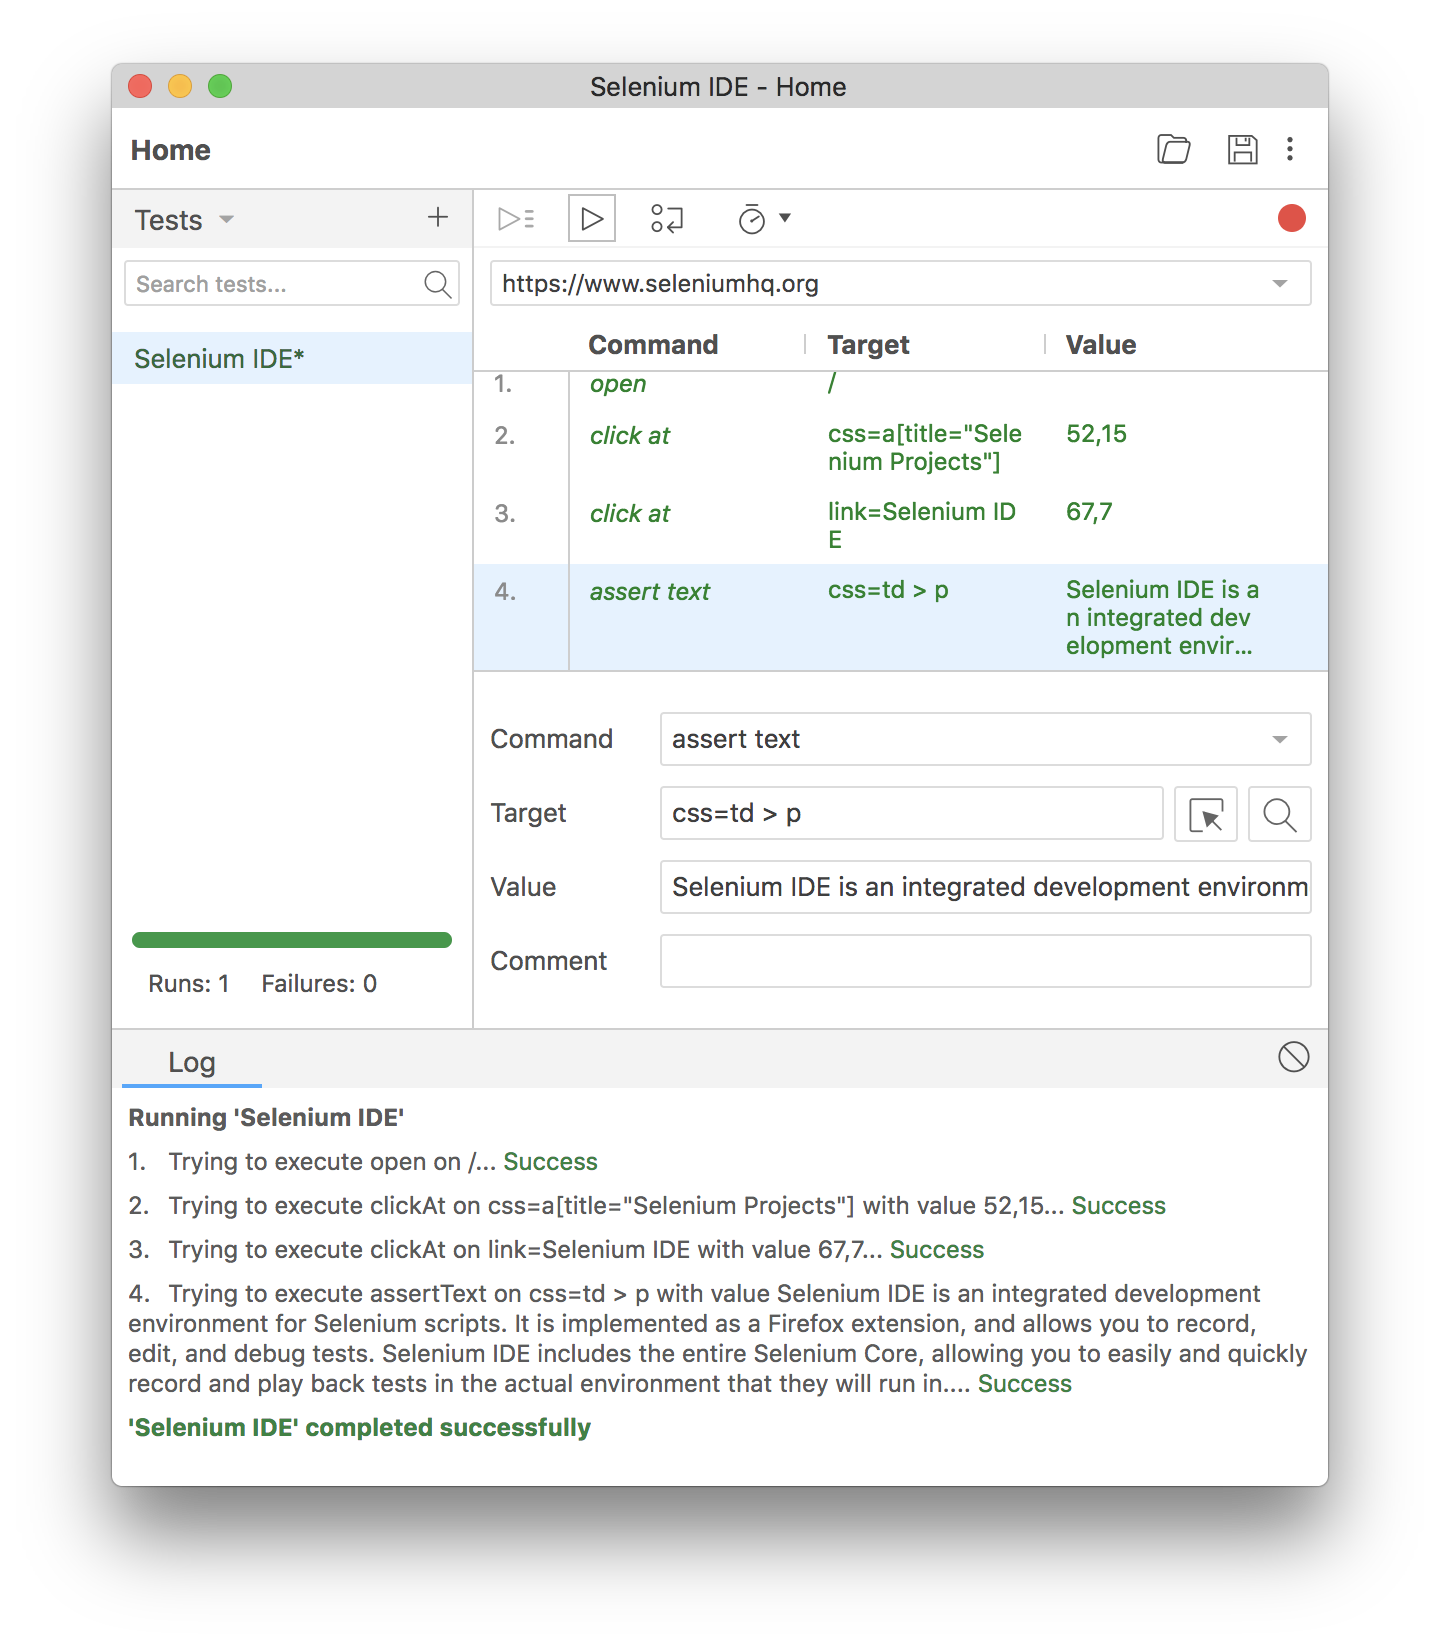Image resolution: width=1440 pixels, height=1646 pixels.
Task: Click search magnifier in tests search
Action: coord(437,284)
